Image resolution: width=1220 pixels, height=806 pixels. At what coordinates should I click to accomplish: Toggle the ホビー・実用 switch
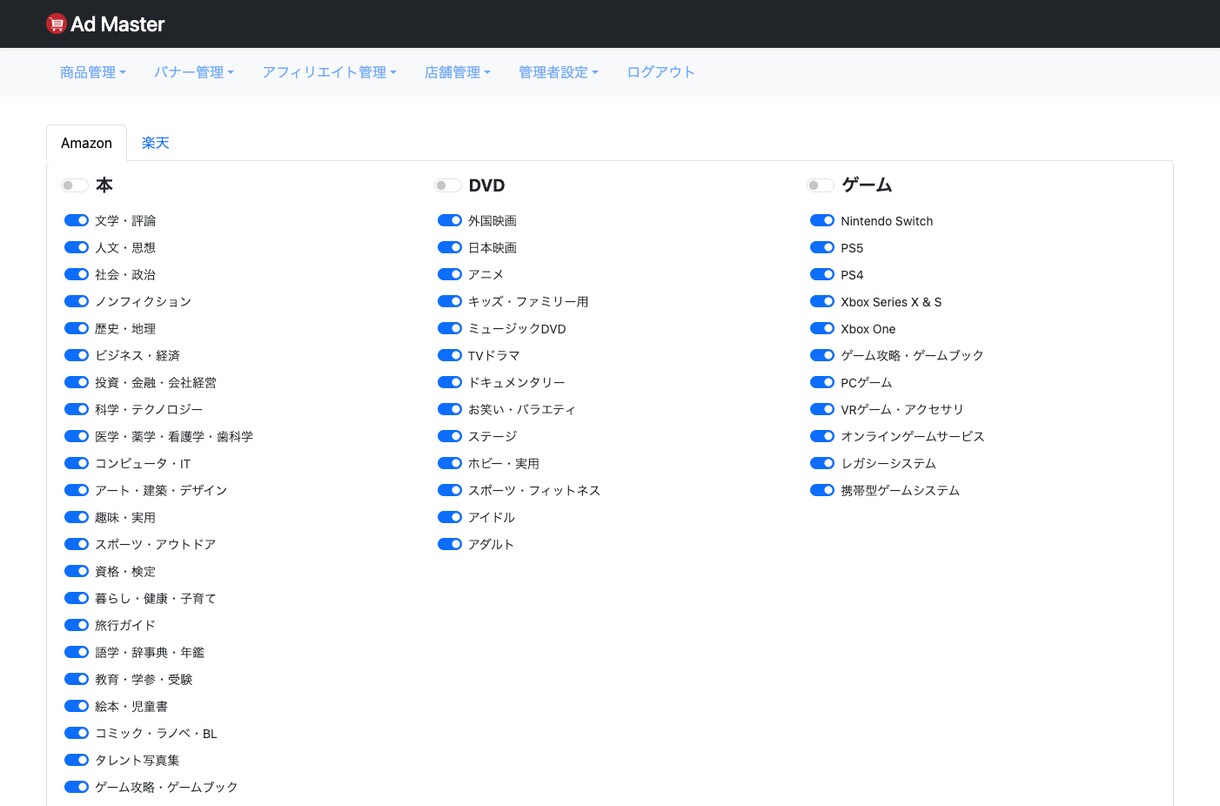450,463
